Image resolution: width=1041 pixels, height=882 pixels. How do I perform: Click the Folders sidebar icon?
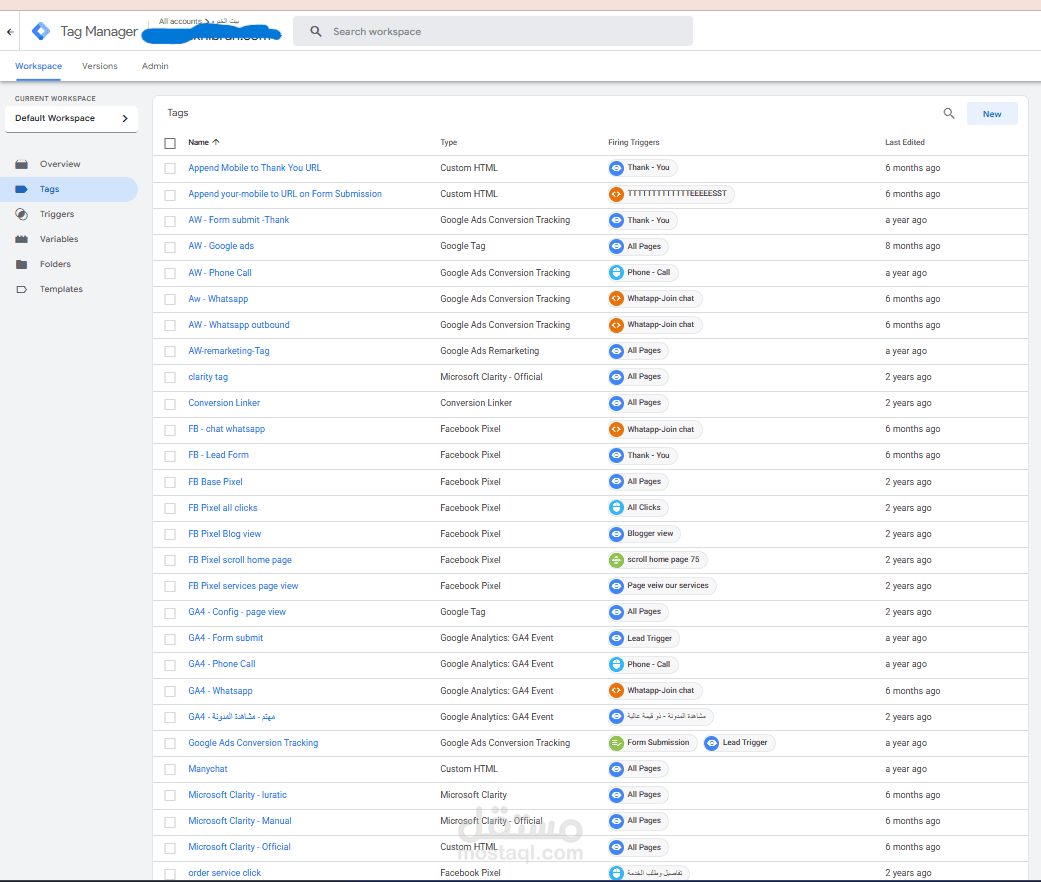tap(21, 264)
